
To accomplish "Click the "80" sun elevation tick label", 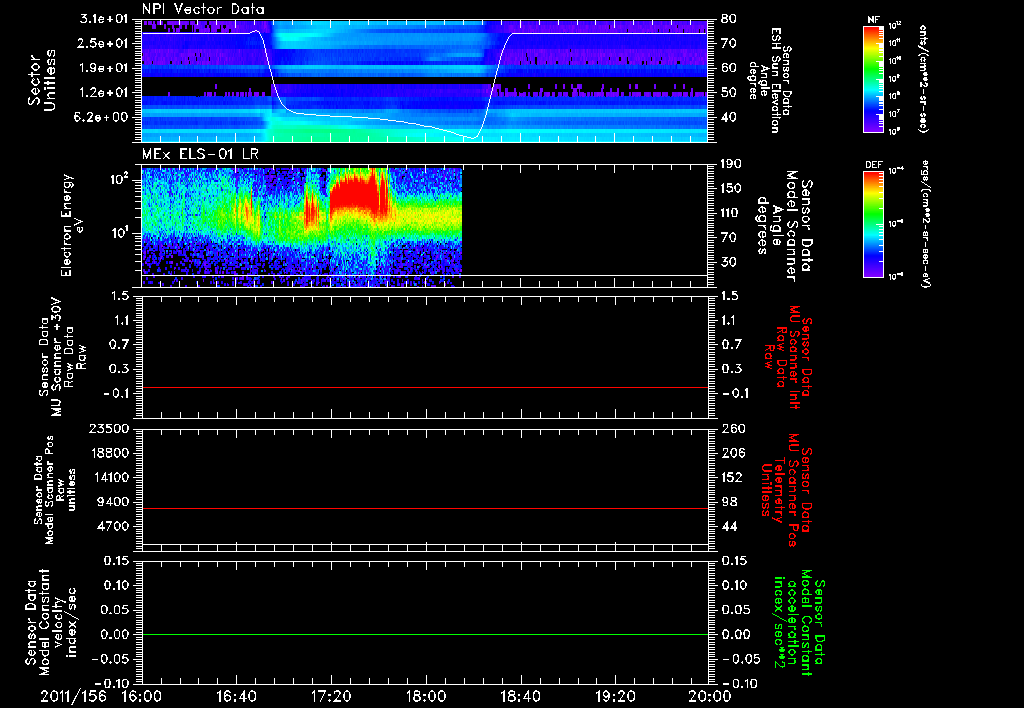I will tap(729, 19).
